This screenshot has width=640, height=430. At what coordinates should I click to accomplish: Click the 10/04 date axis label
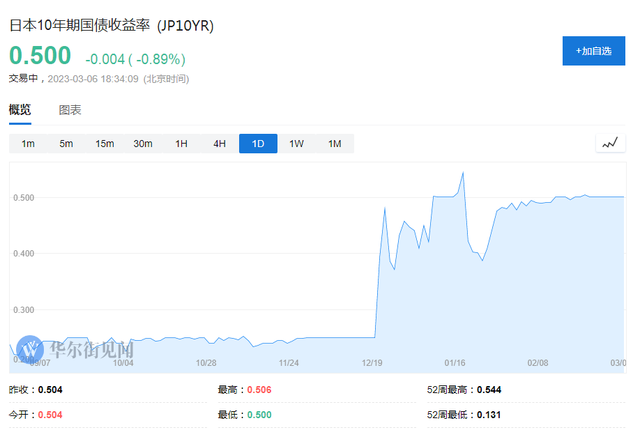click(x=123, y=363)
